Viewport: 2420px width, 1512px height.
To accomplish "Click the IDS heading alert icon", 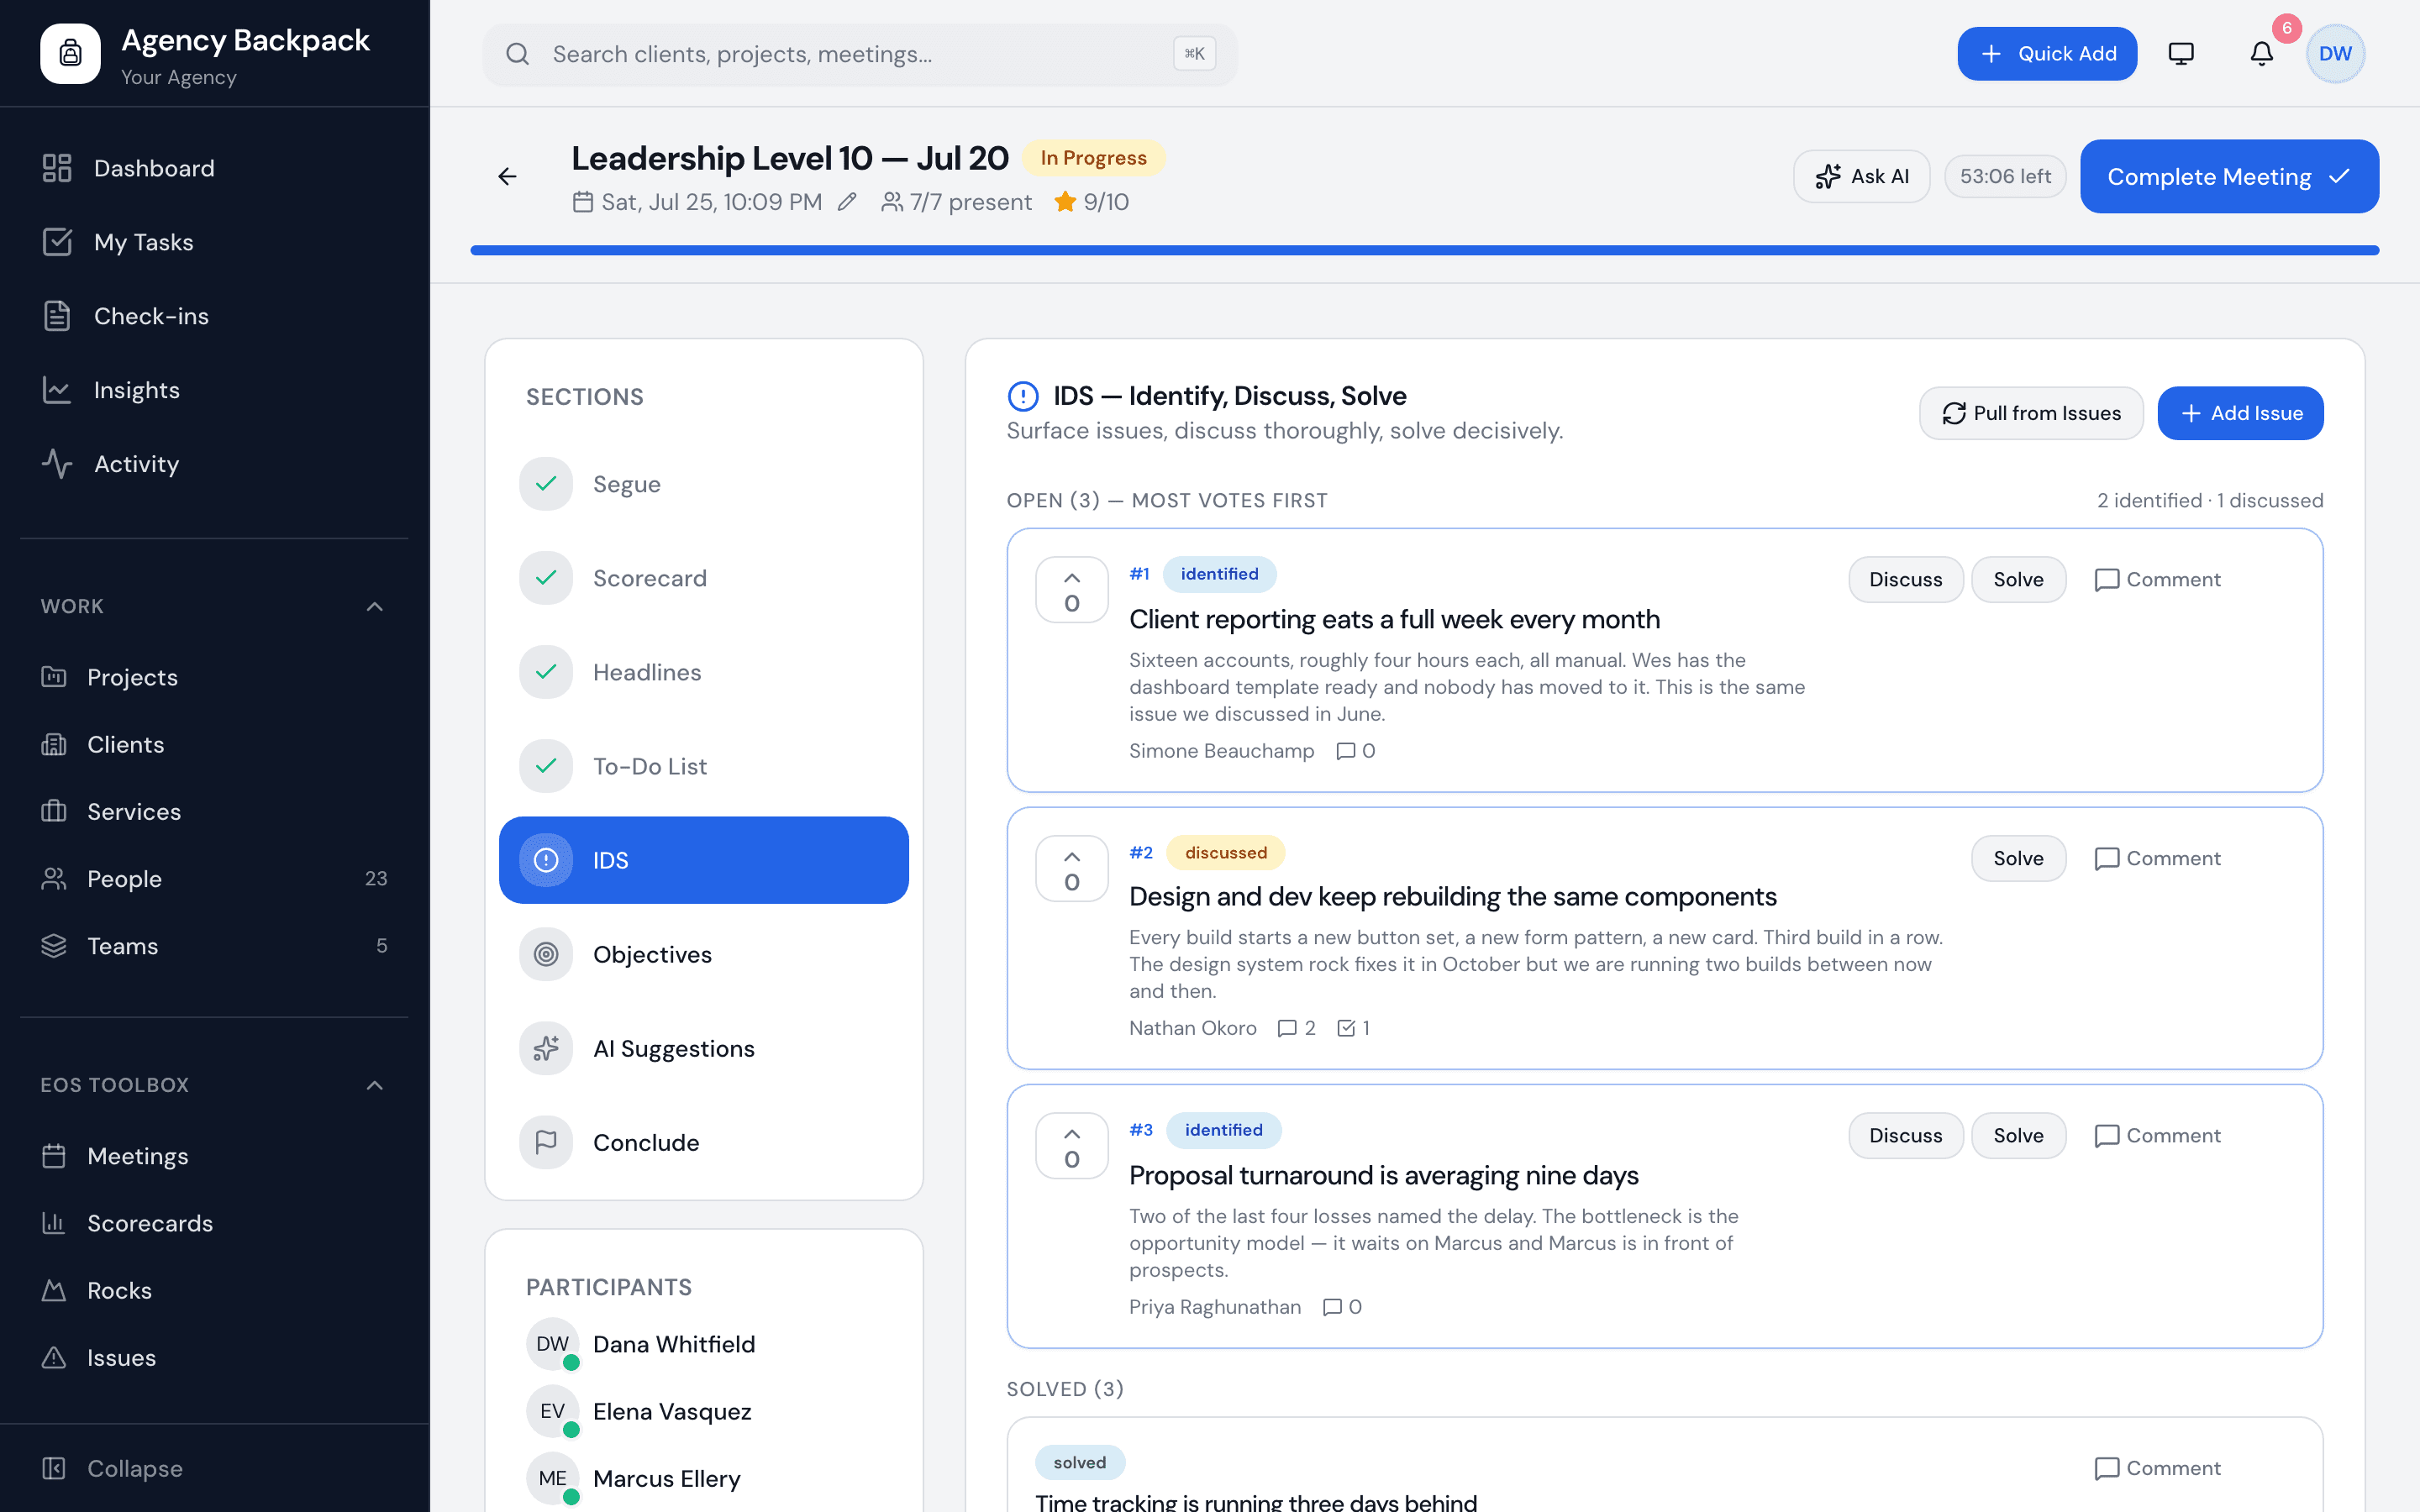I will 1023,396.
